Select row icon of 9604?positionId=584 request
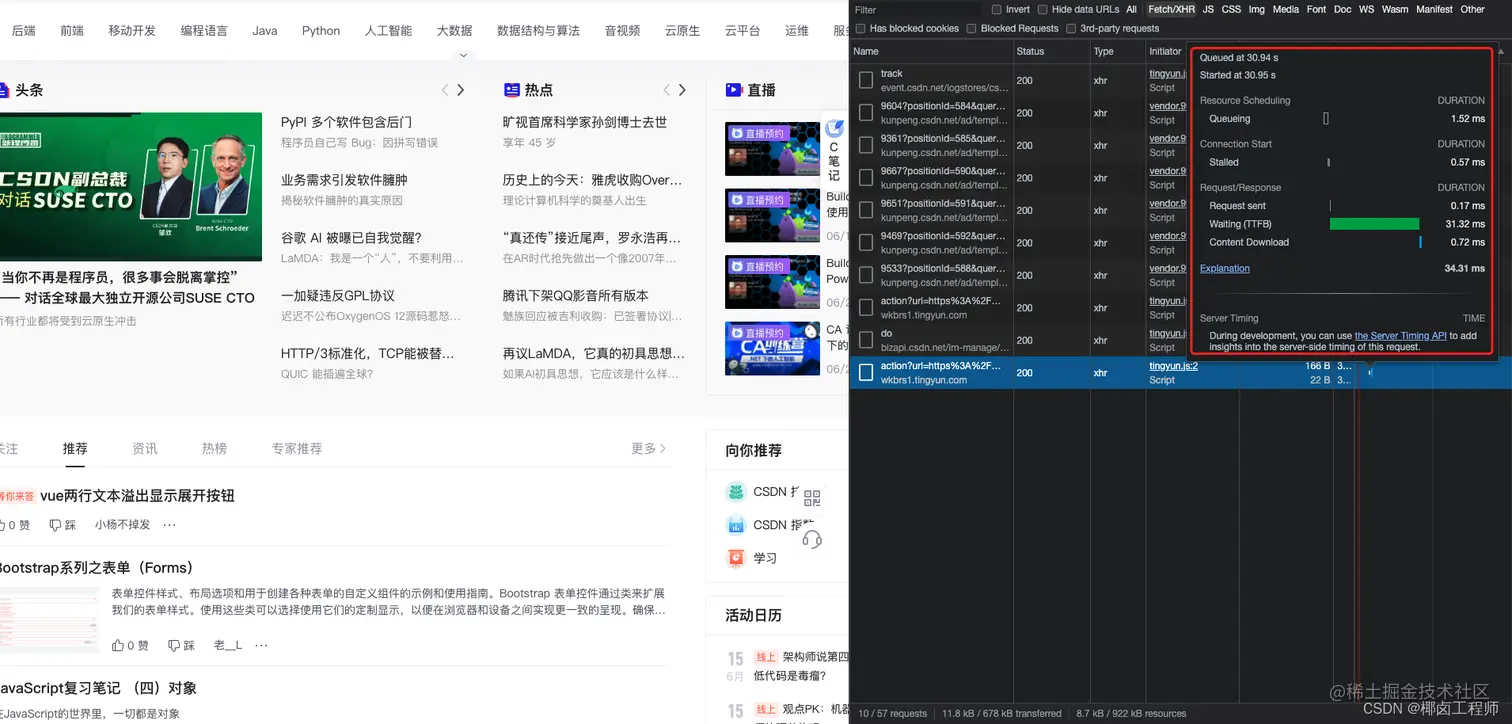Viewport: 1512px width, 724px height. pos(866,113)
